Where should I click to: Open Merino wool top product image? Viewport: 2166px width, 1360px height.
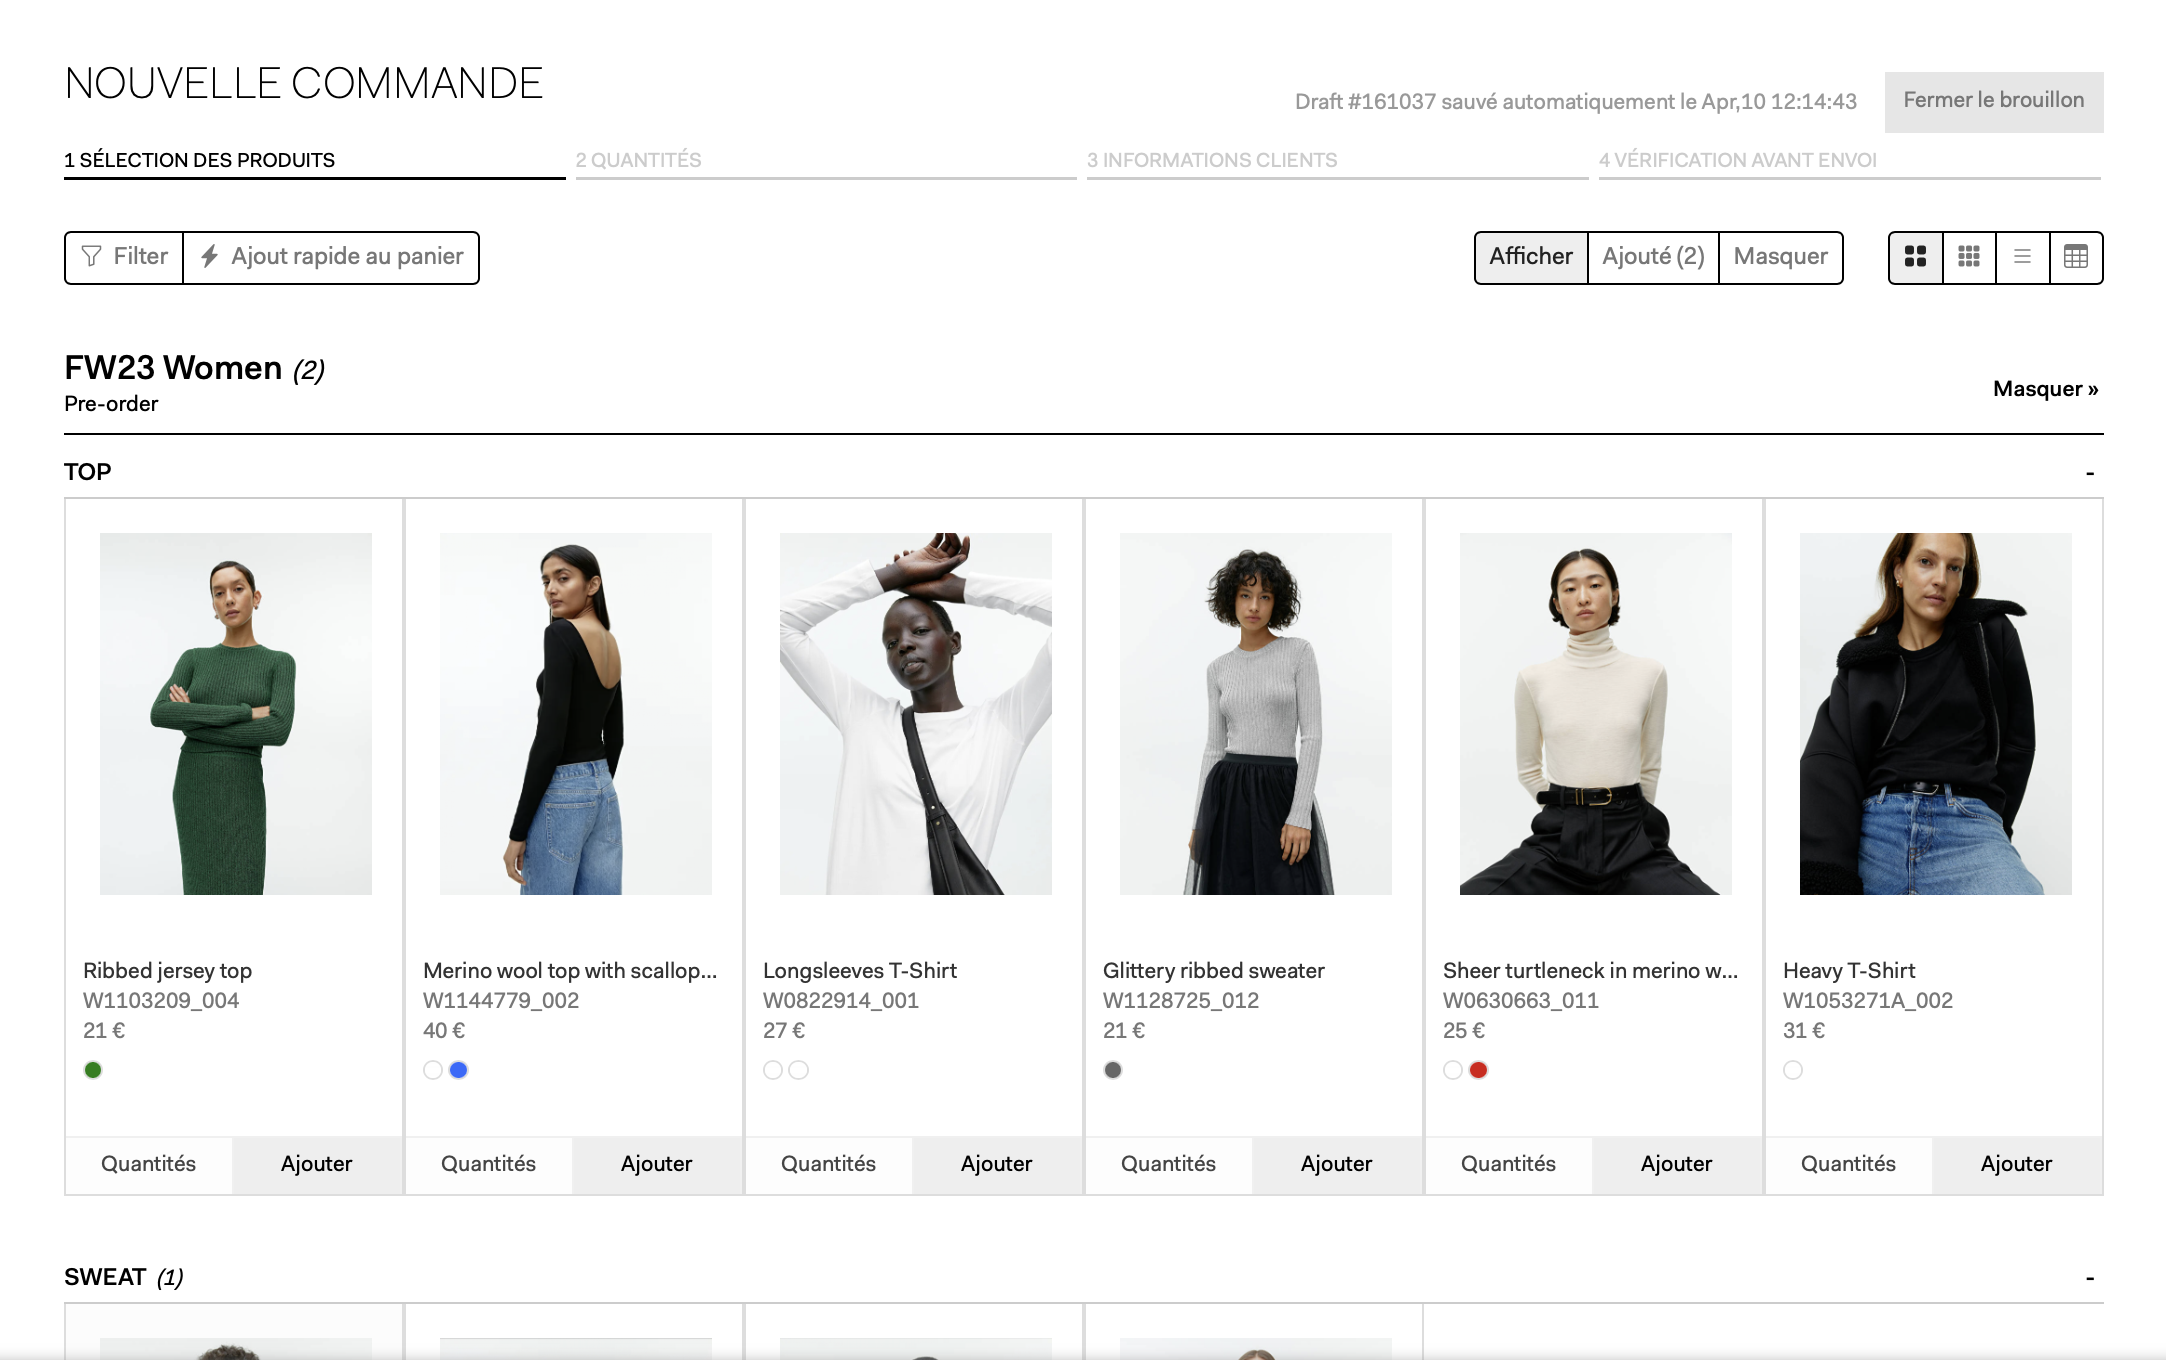tap(576, 714)
